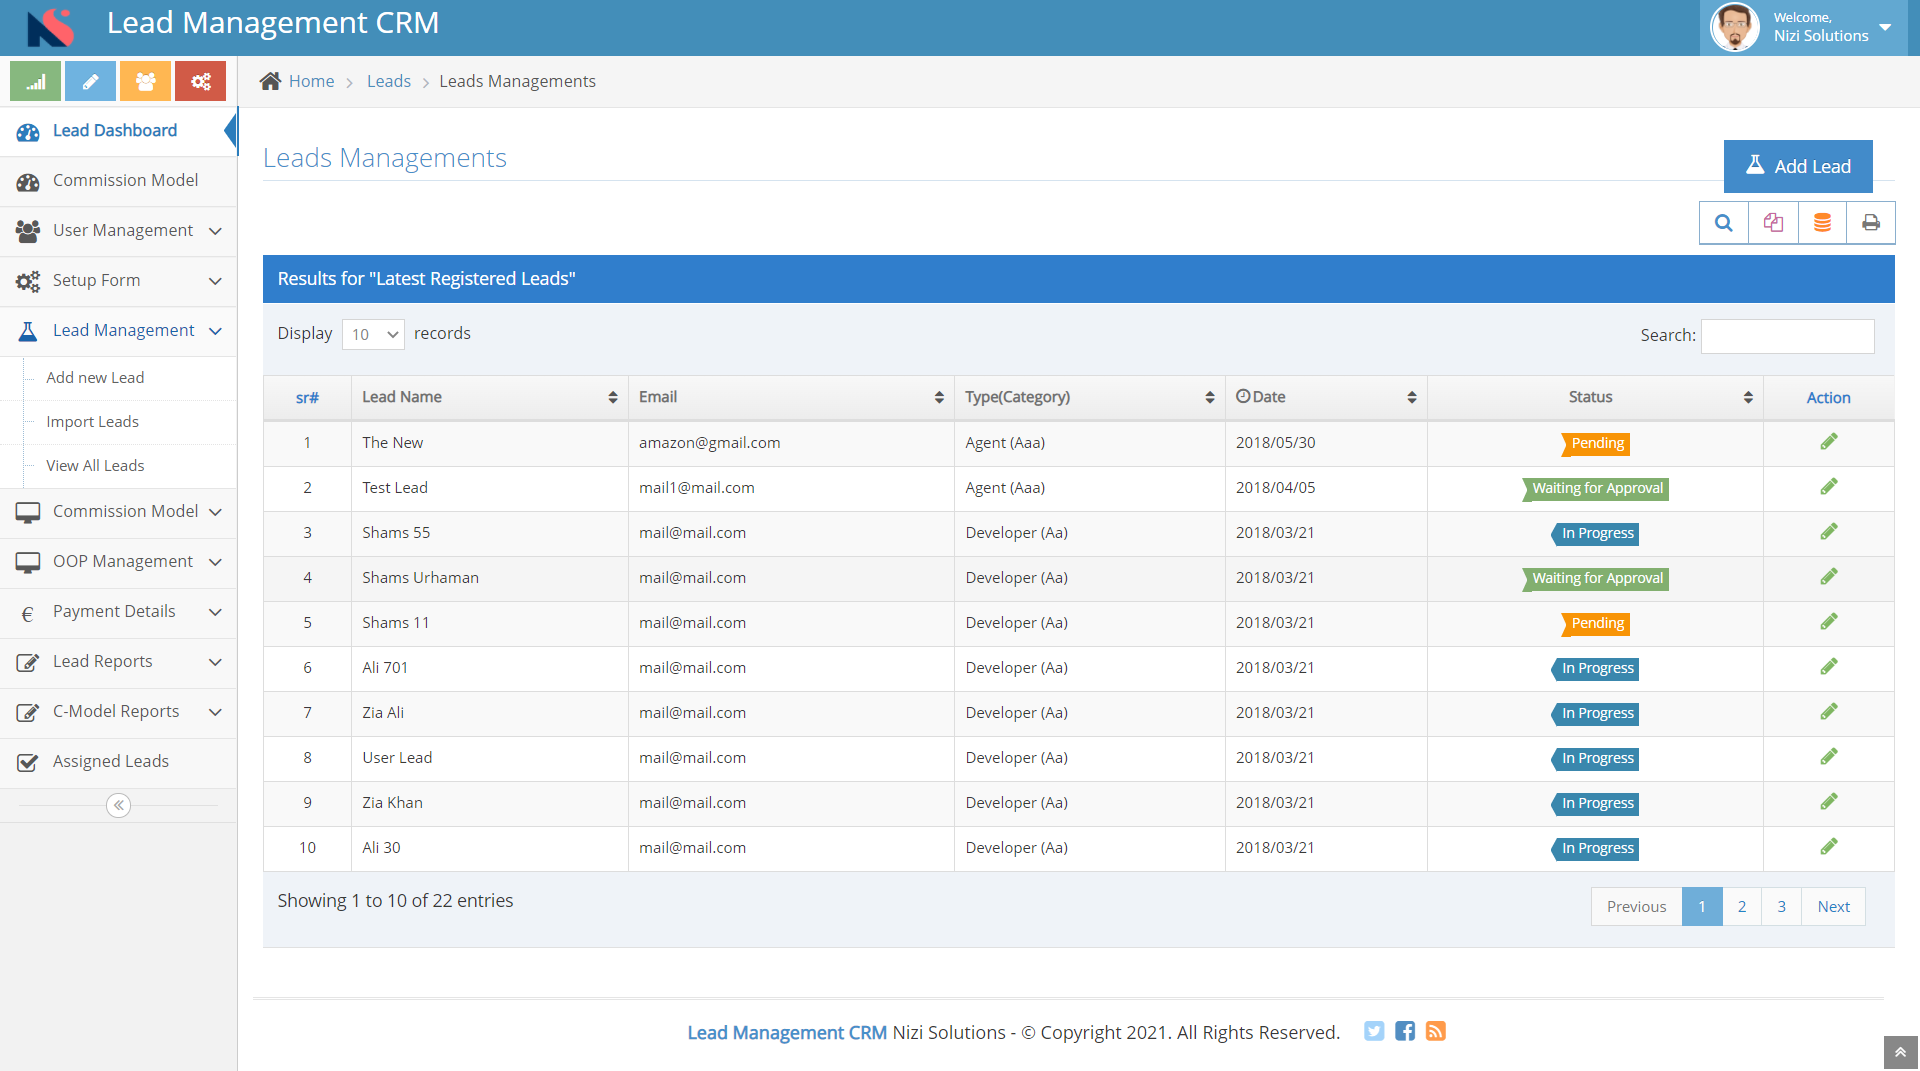Image resolution: width=1920 pixels, height=1071 pixels.
Task: Click the Add Lead button
Action: (x=1798, y=166)
